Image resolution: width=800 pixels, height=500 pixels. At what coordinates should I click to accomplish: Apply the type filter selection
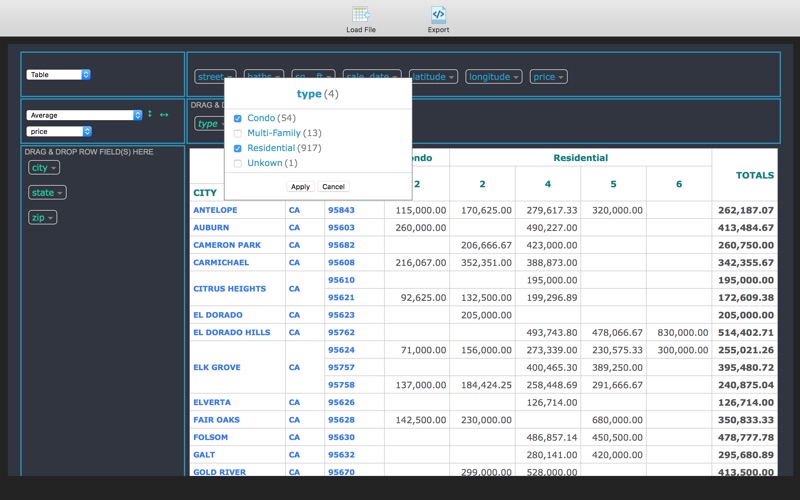pyautogui.click(x=300, y=187)
